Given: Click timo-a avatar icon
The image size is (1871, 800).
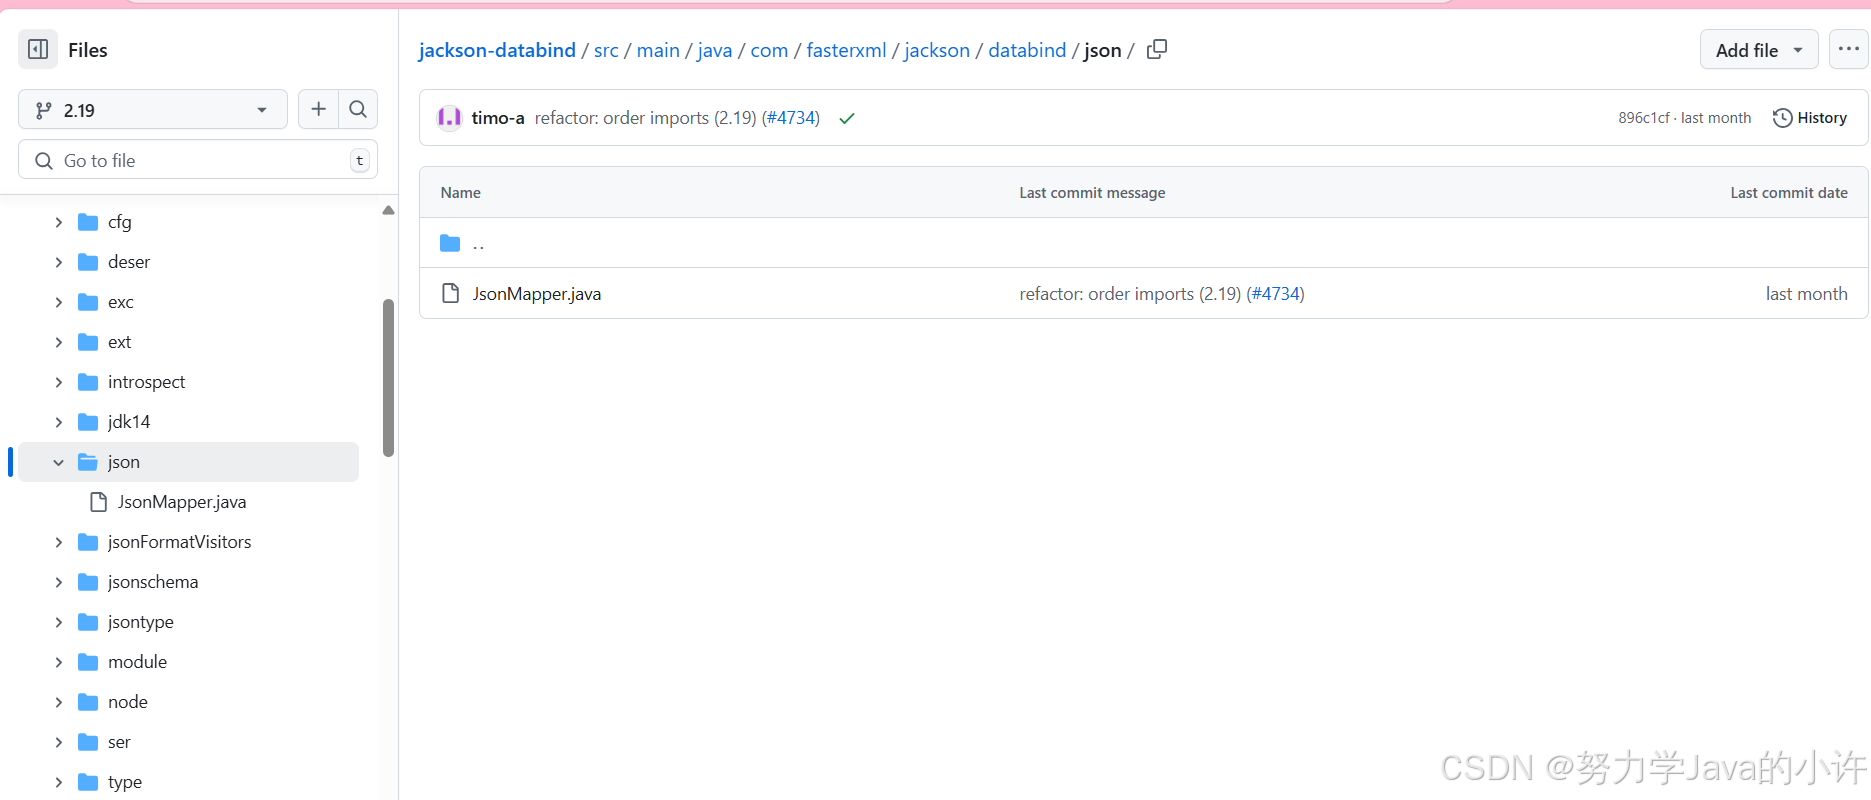Looking at the screenshot, I should pos(449,118).
